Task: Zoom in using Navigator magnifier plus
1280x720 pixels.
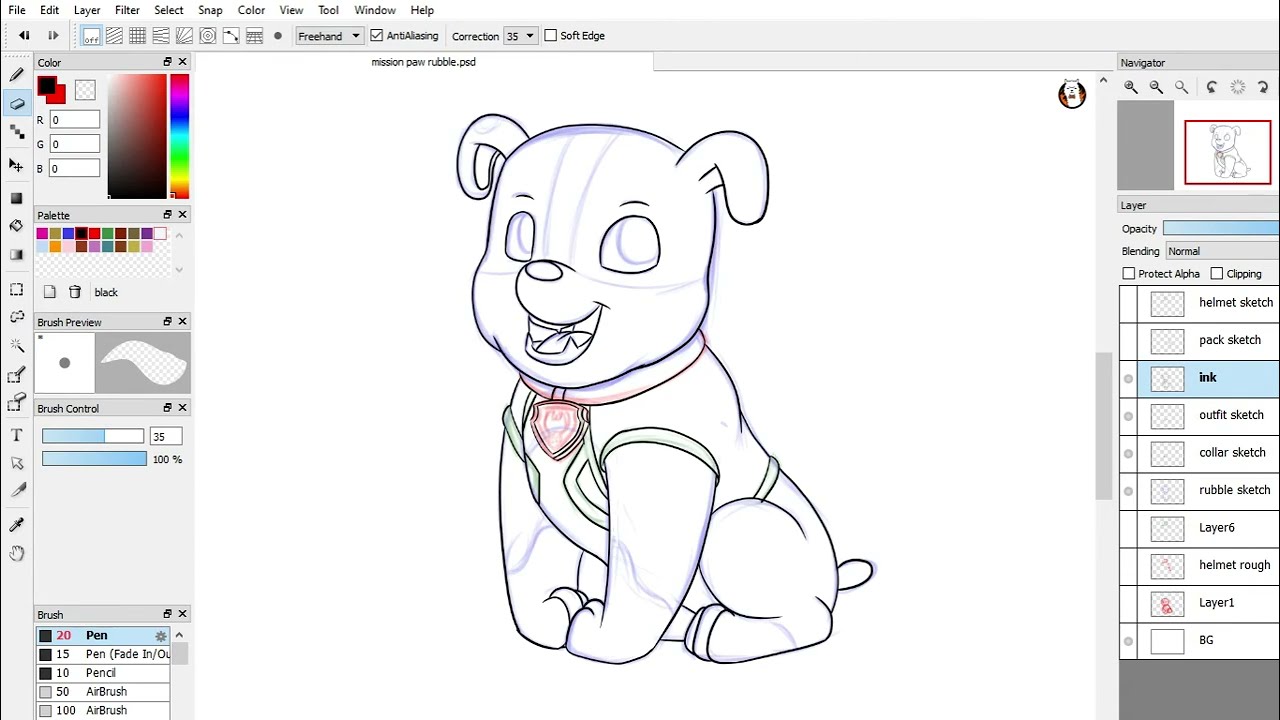Action: (1131, 88)
